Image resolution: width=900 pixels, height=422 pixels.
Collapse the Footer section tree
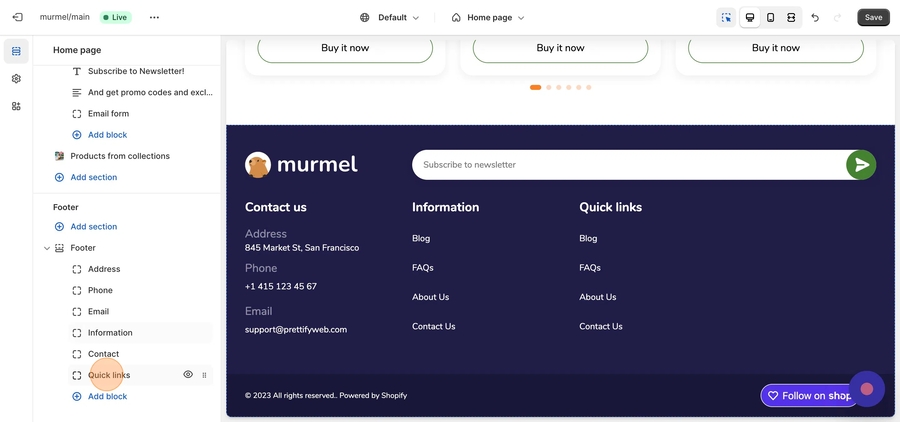(46, 248)
